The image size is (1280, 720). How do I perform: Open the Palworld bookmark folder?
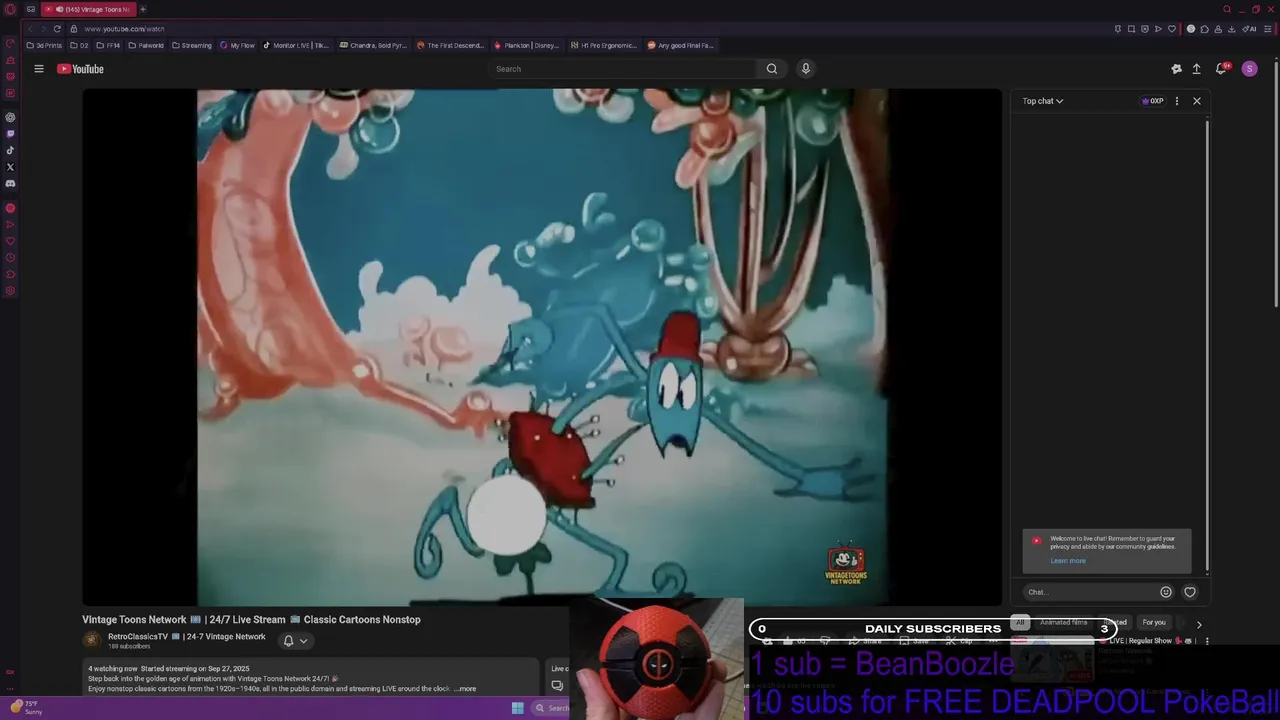pyautogui.click(x=146, y=45)
